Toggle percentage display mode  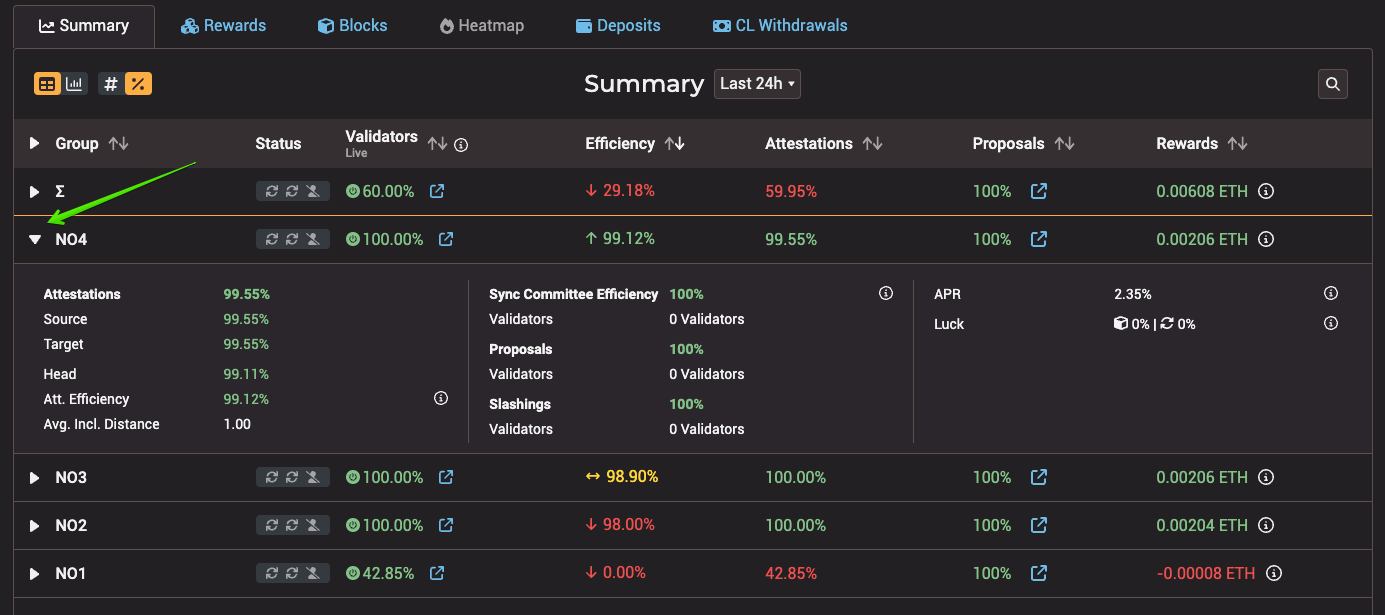tap(138, 84)
